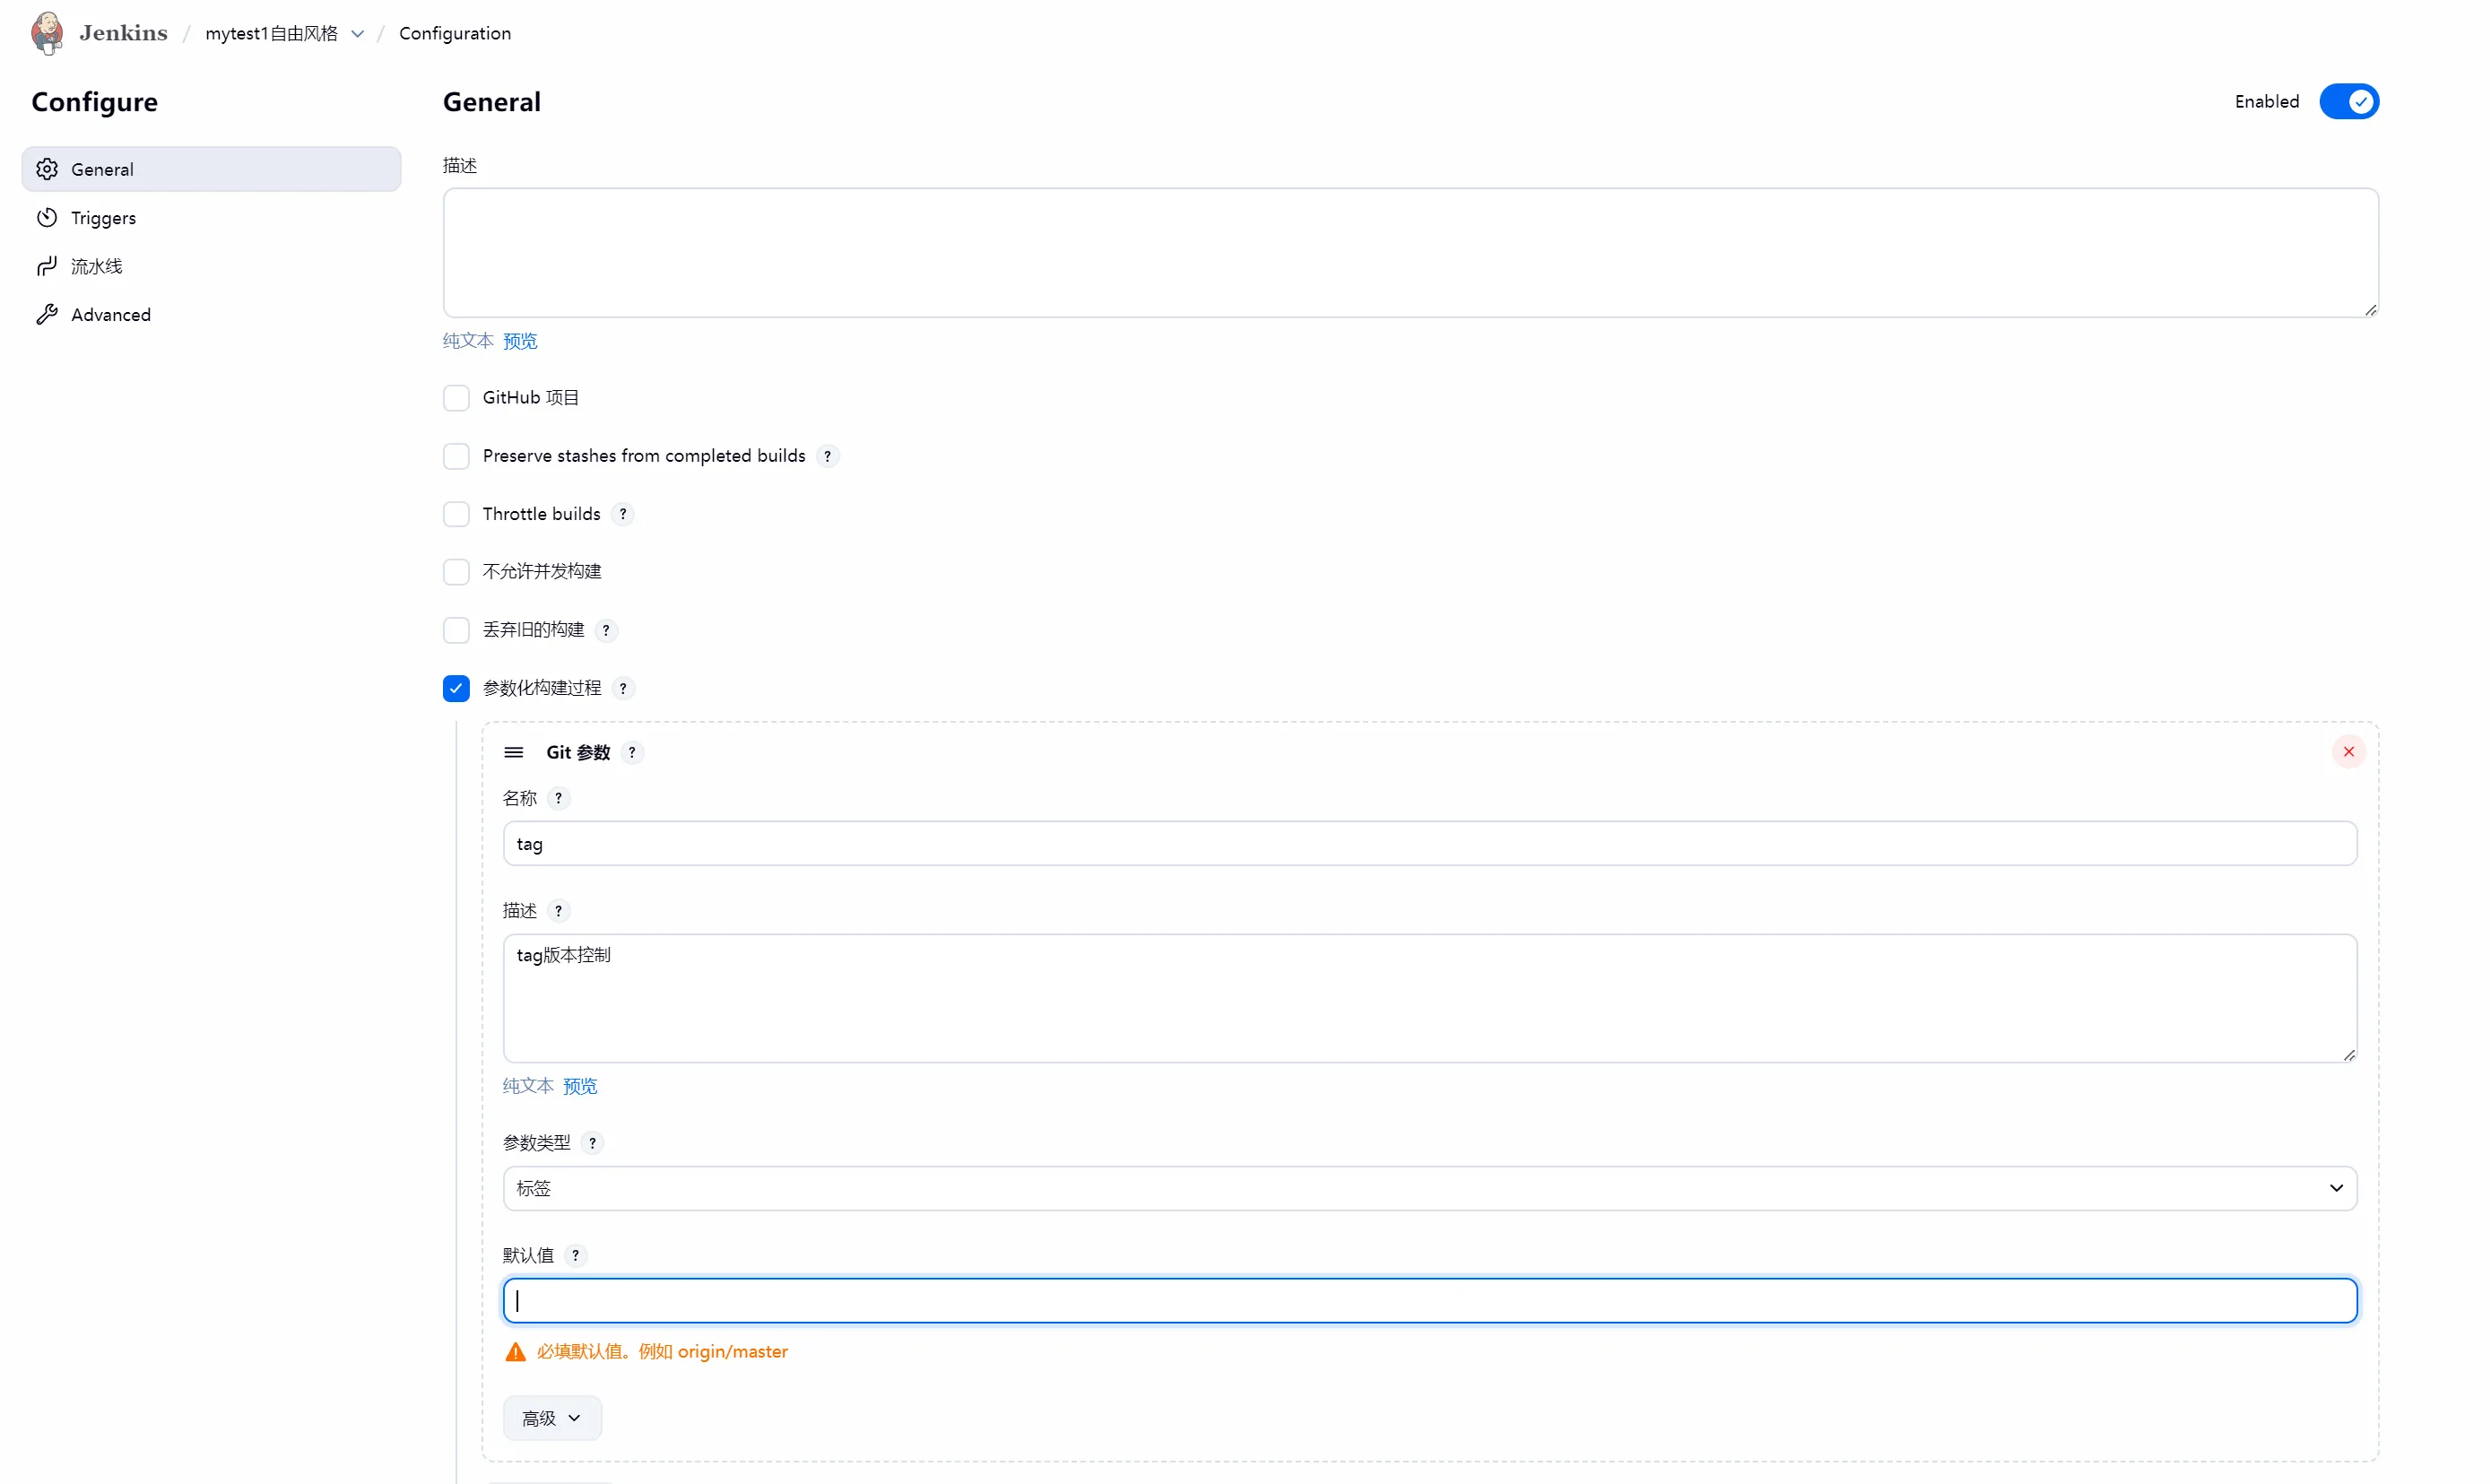The image size is (2491, 1484).
Task: Click inside the 名称 field containing tag
Action: pyautogui.click(x=1429, y=844)
